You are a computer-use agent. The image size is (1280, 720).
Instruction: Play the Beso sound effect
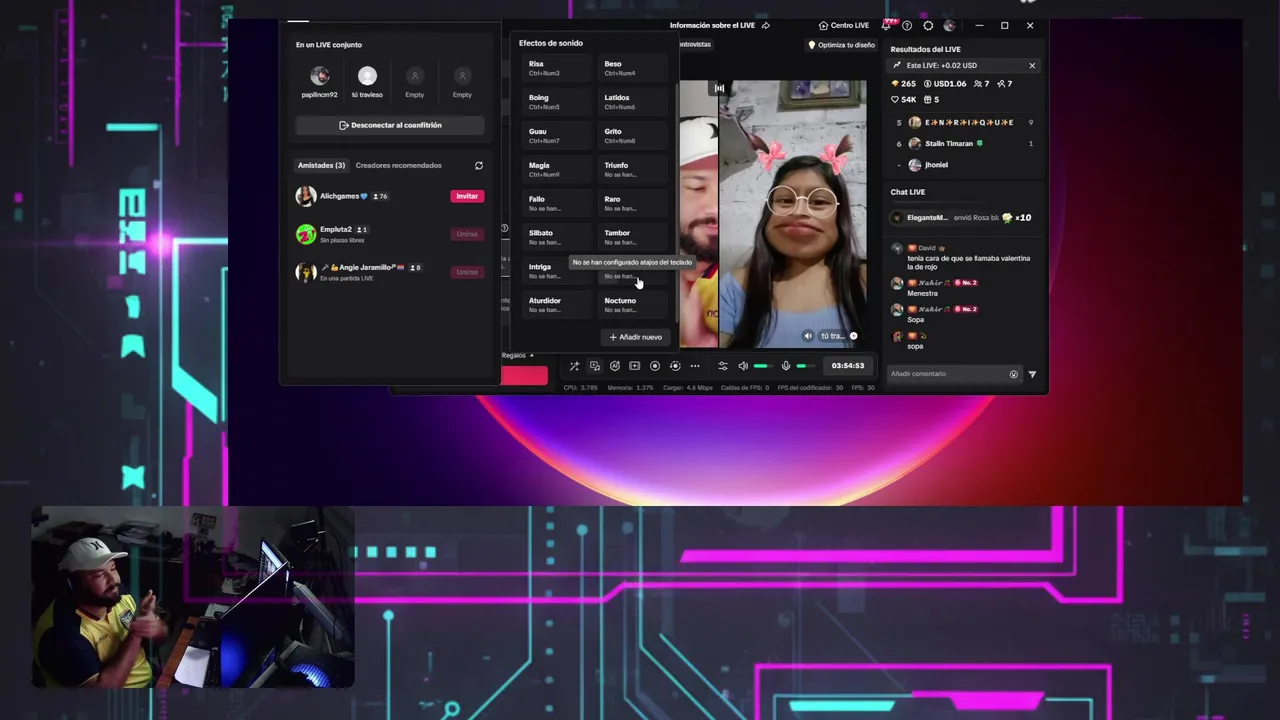pos(633,68)
